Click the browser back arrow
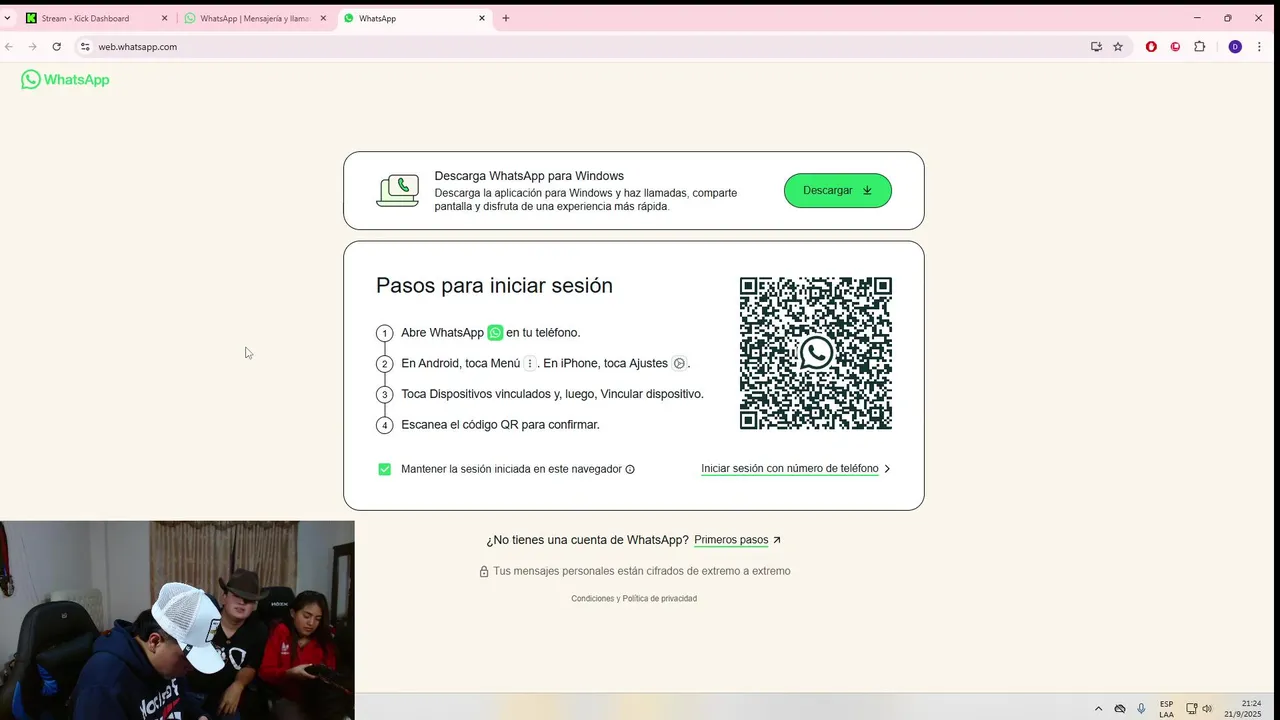Screen dimensions: 1280x720 click(9, 47)
